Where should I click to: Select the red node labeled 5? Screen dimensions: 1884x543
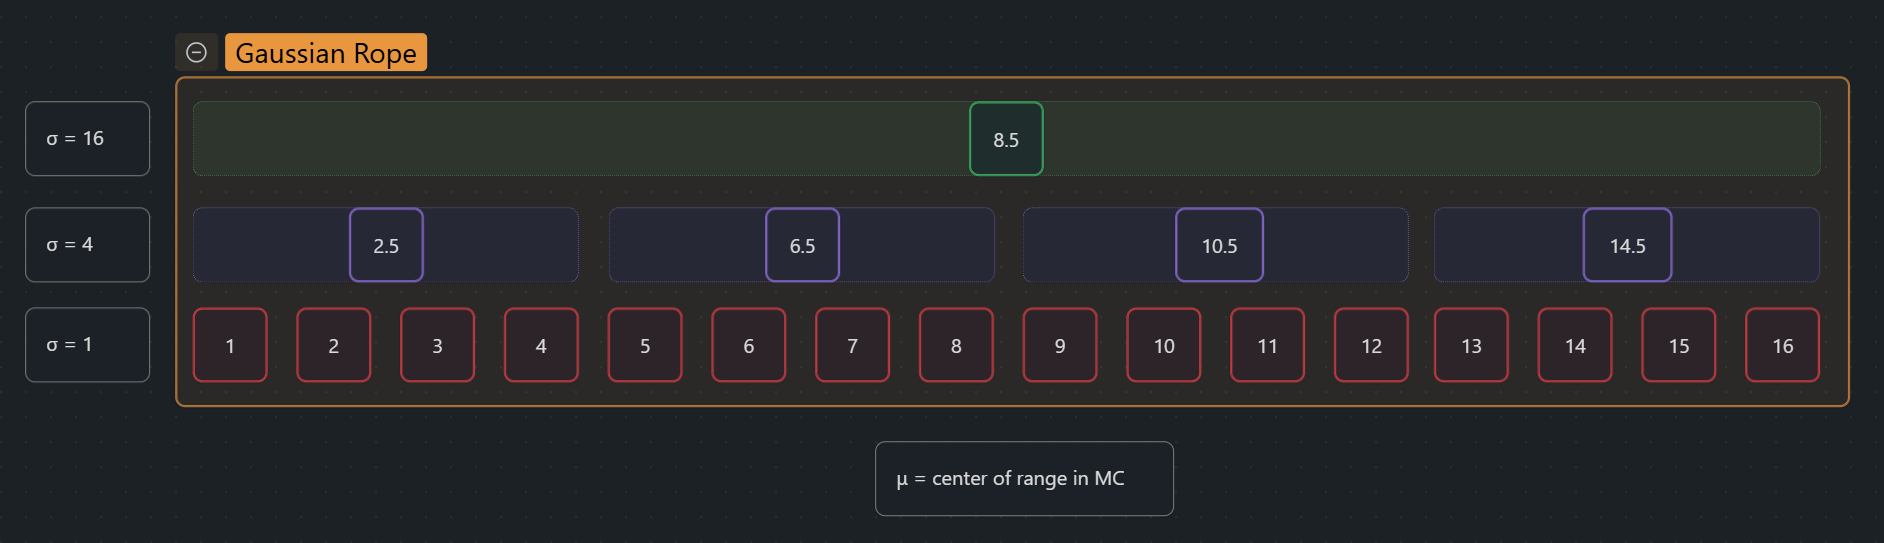[x=645, y=345]
